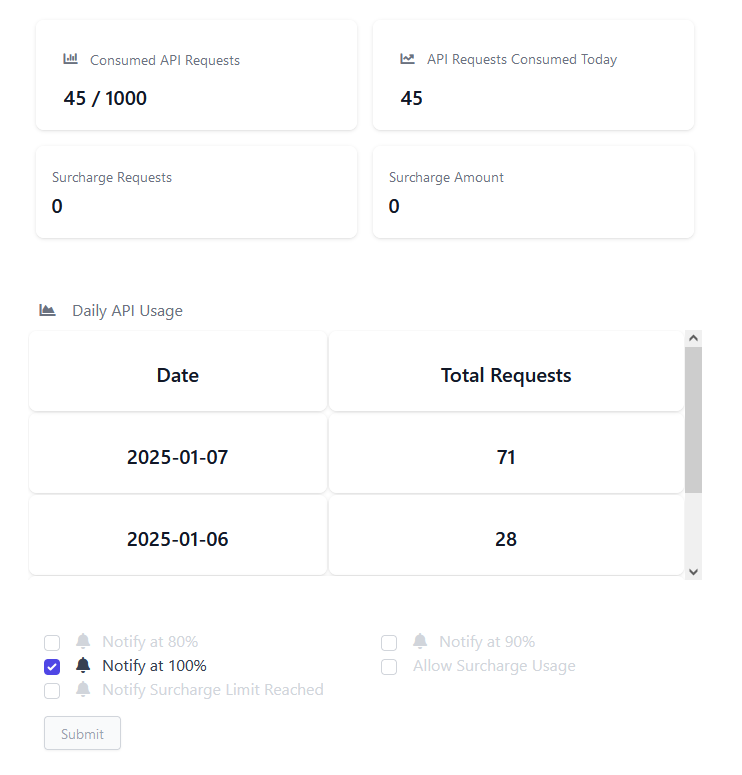Click the bell icon for Notify at 100%
This screenshot has height=775, width=742.
click(x=83, y=665)
